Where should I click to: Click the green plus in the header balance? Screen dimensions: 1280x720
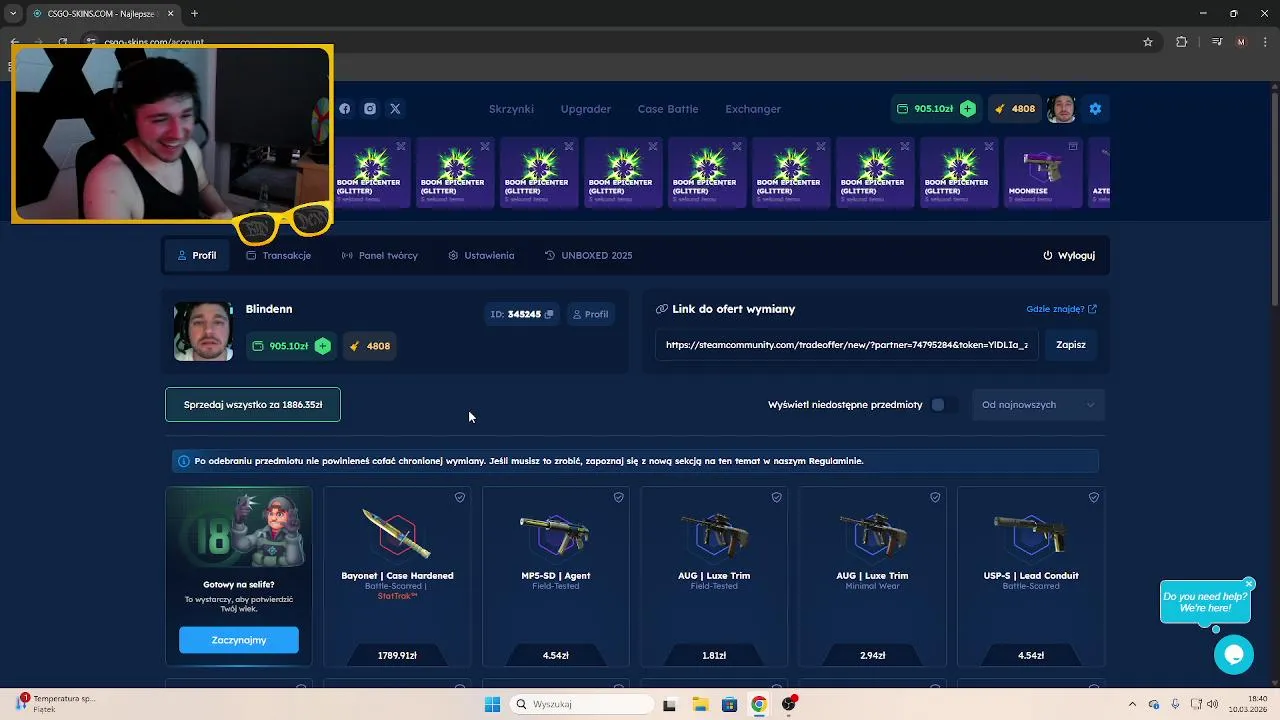click(967, 109)
